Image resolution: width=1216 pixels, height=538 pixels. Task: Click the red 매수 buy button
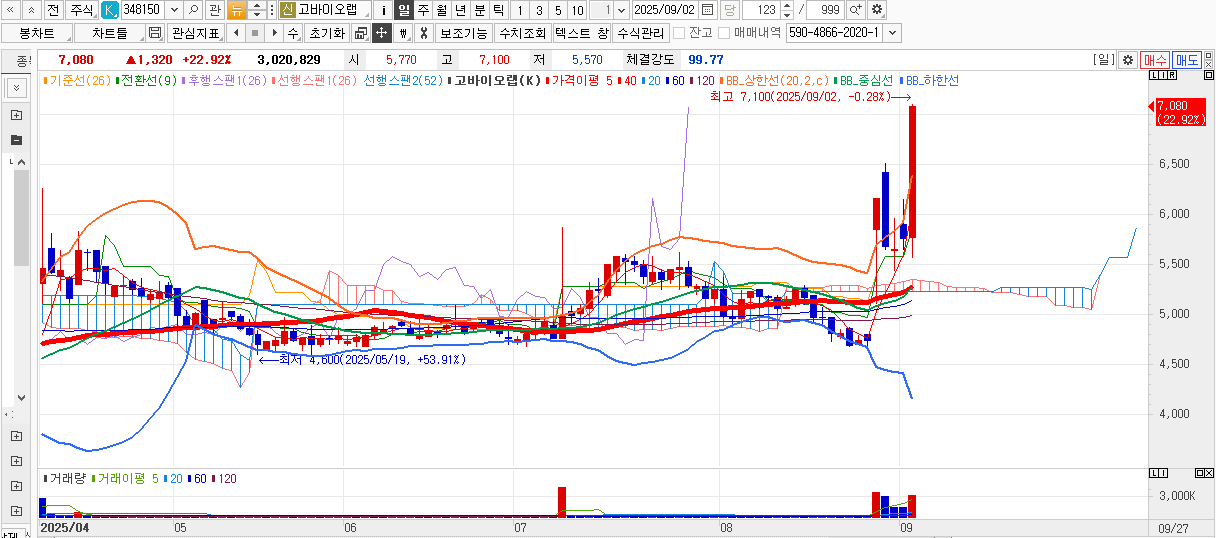pos(1155,60)
